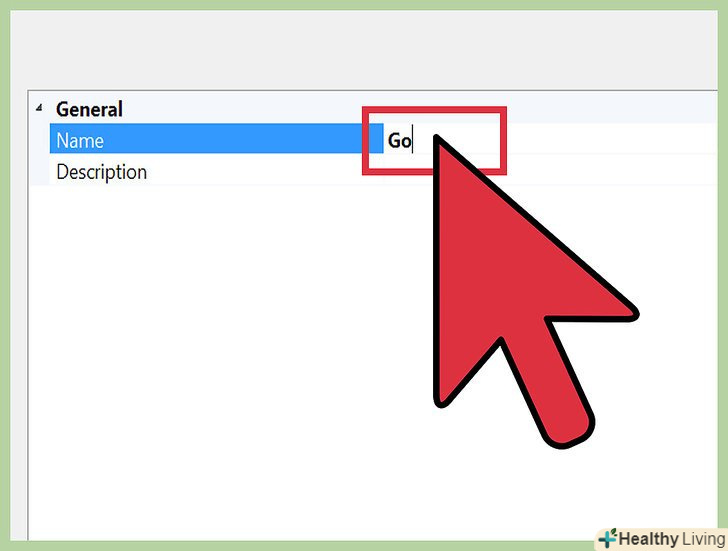Click the General row's far right area
Viewport: 728px width, 551px height.
tap(613, 108)
